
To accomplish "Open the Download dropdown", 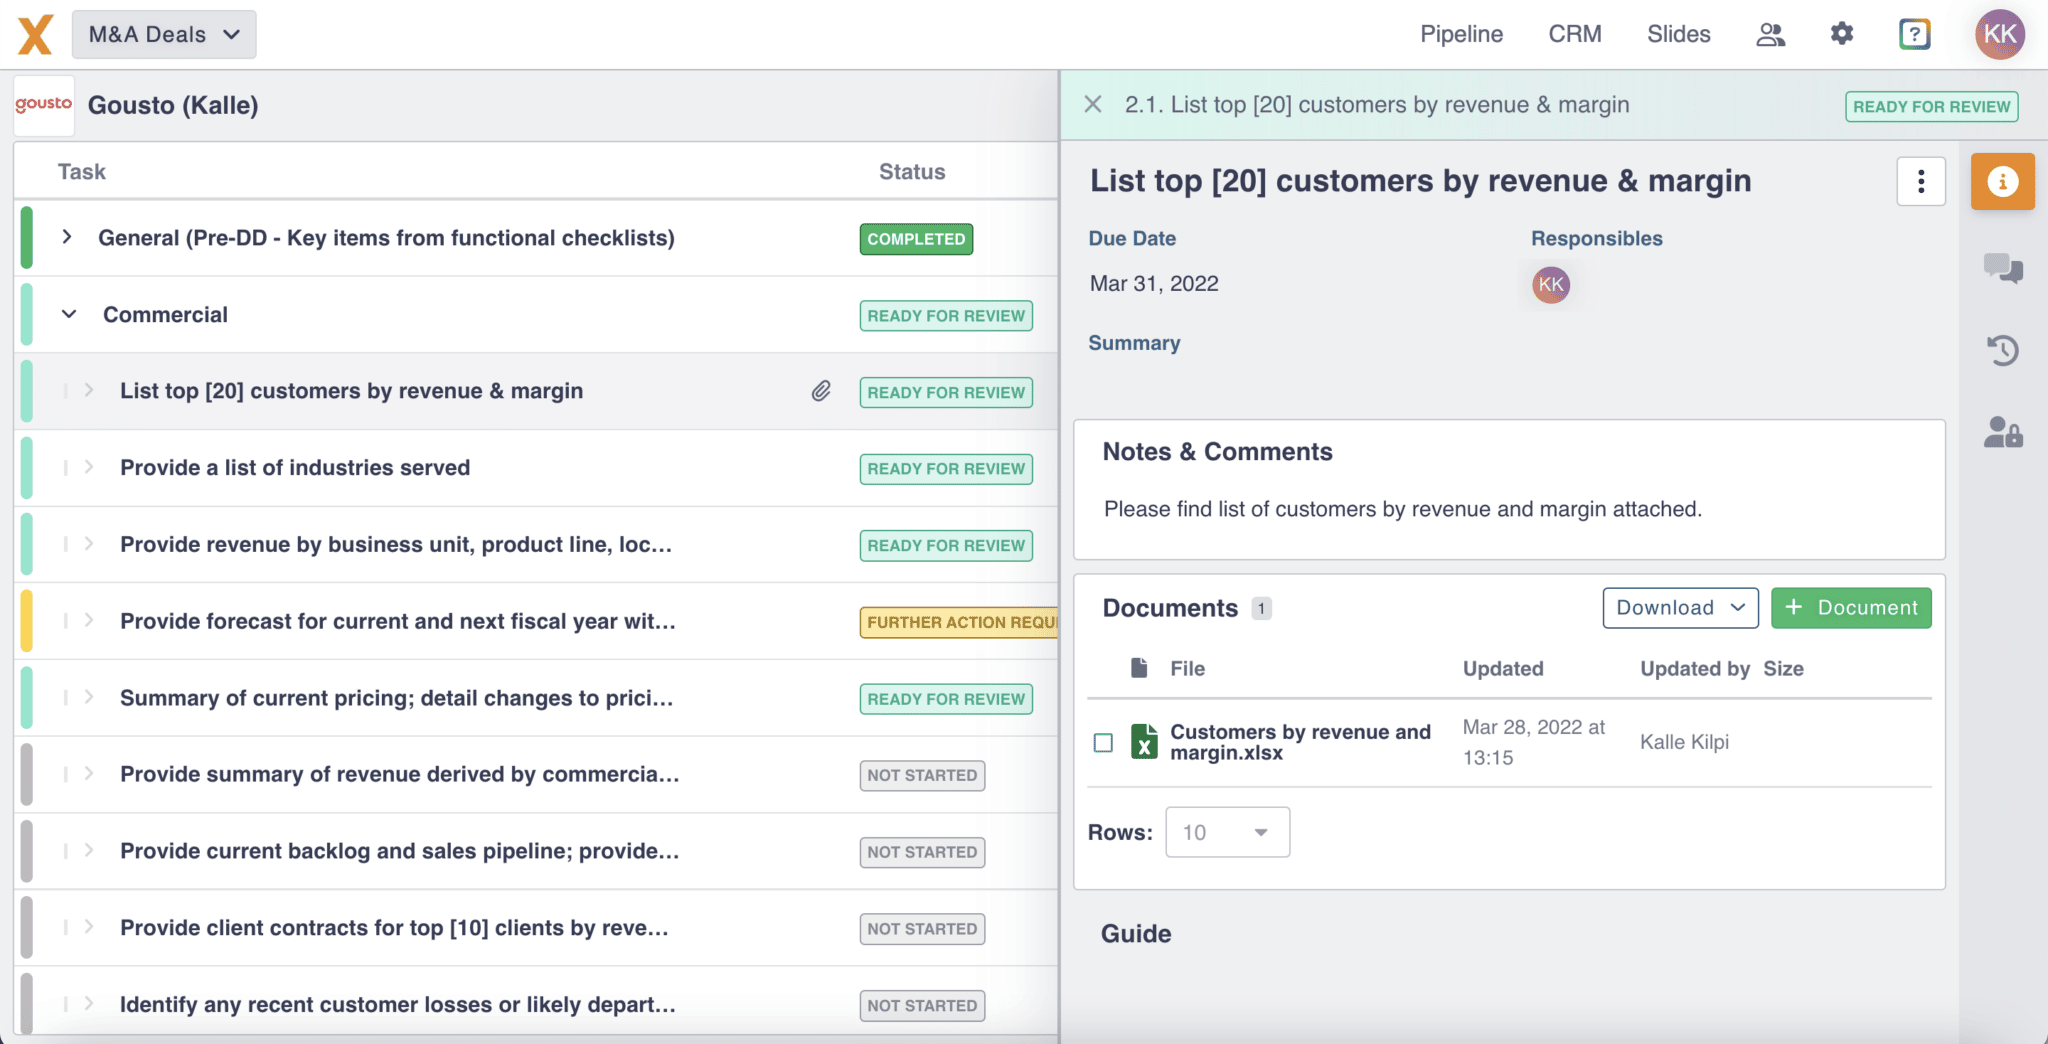I will pos(1680,608).
